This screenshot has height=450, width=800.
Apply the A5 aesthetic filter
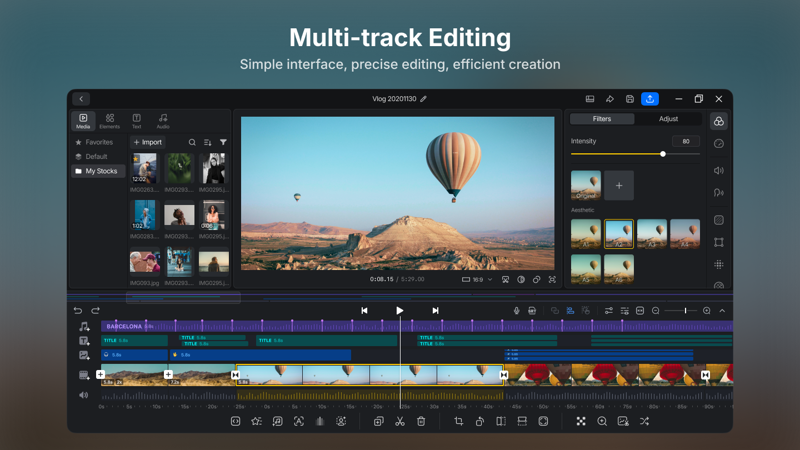click(x=586, y=269)
